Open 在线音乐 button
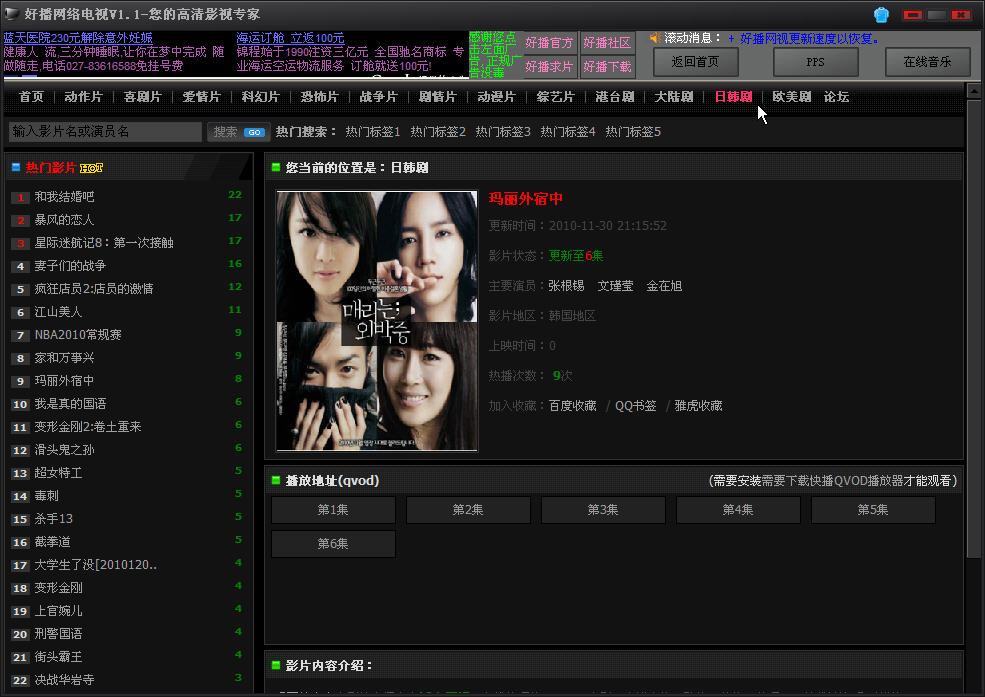The image size is (985, 697). coord(927,62)
